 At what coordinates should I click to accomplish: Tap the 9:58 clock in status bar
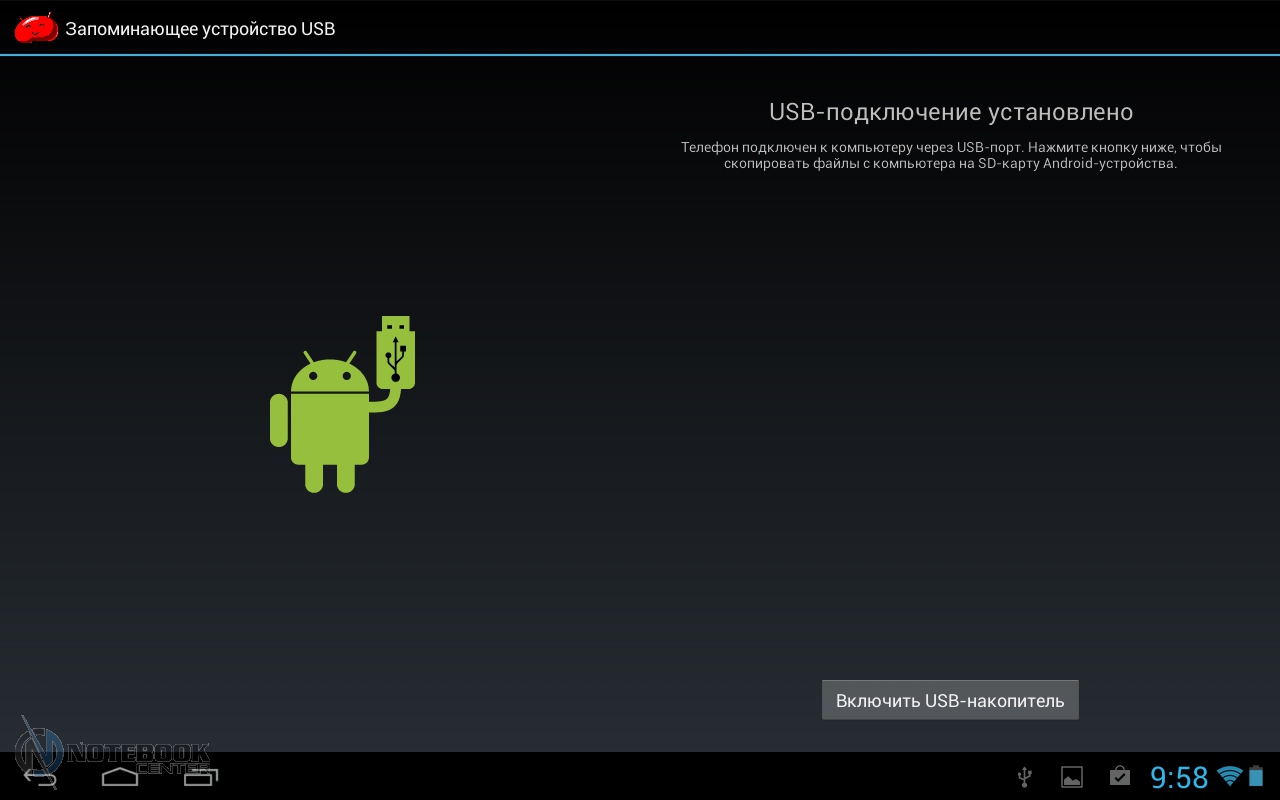1179,777
